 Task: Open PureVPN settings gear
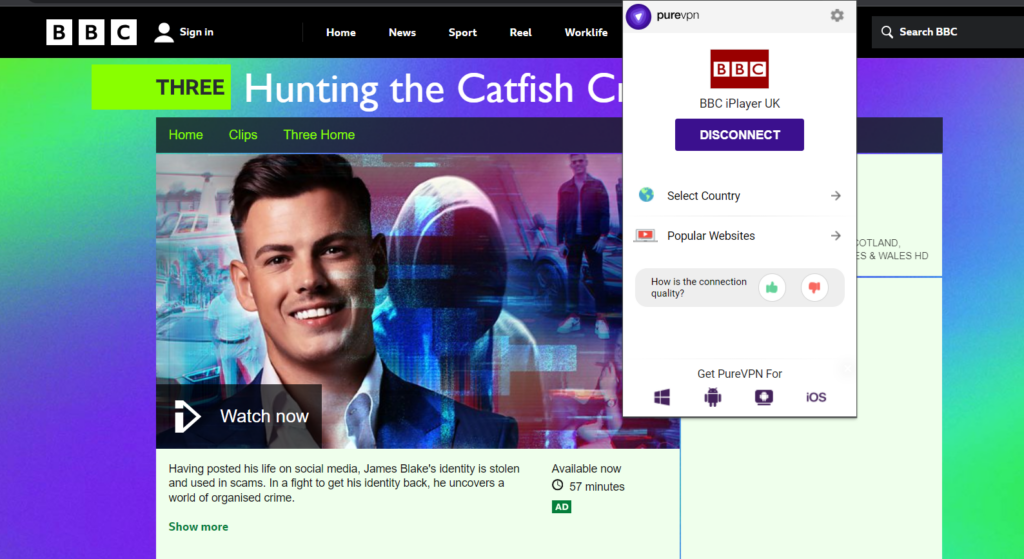[837, 16]
